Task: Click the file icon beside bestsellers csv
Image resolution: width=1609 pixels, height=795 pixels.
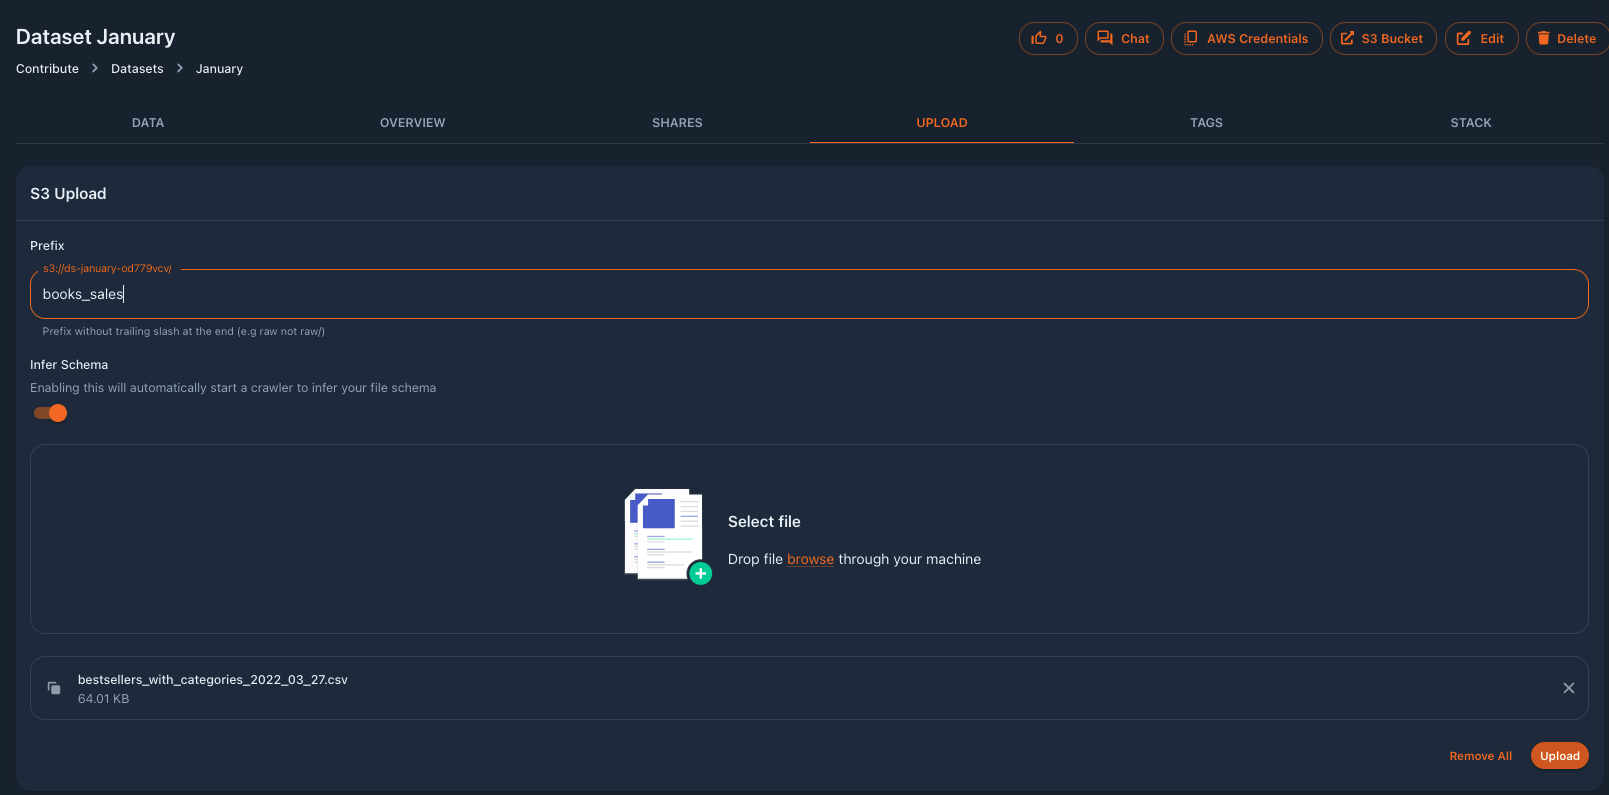Action: (54, 688)
